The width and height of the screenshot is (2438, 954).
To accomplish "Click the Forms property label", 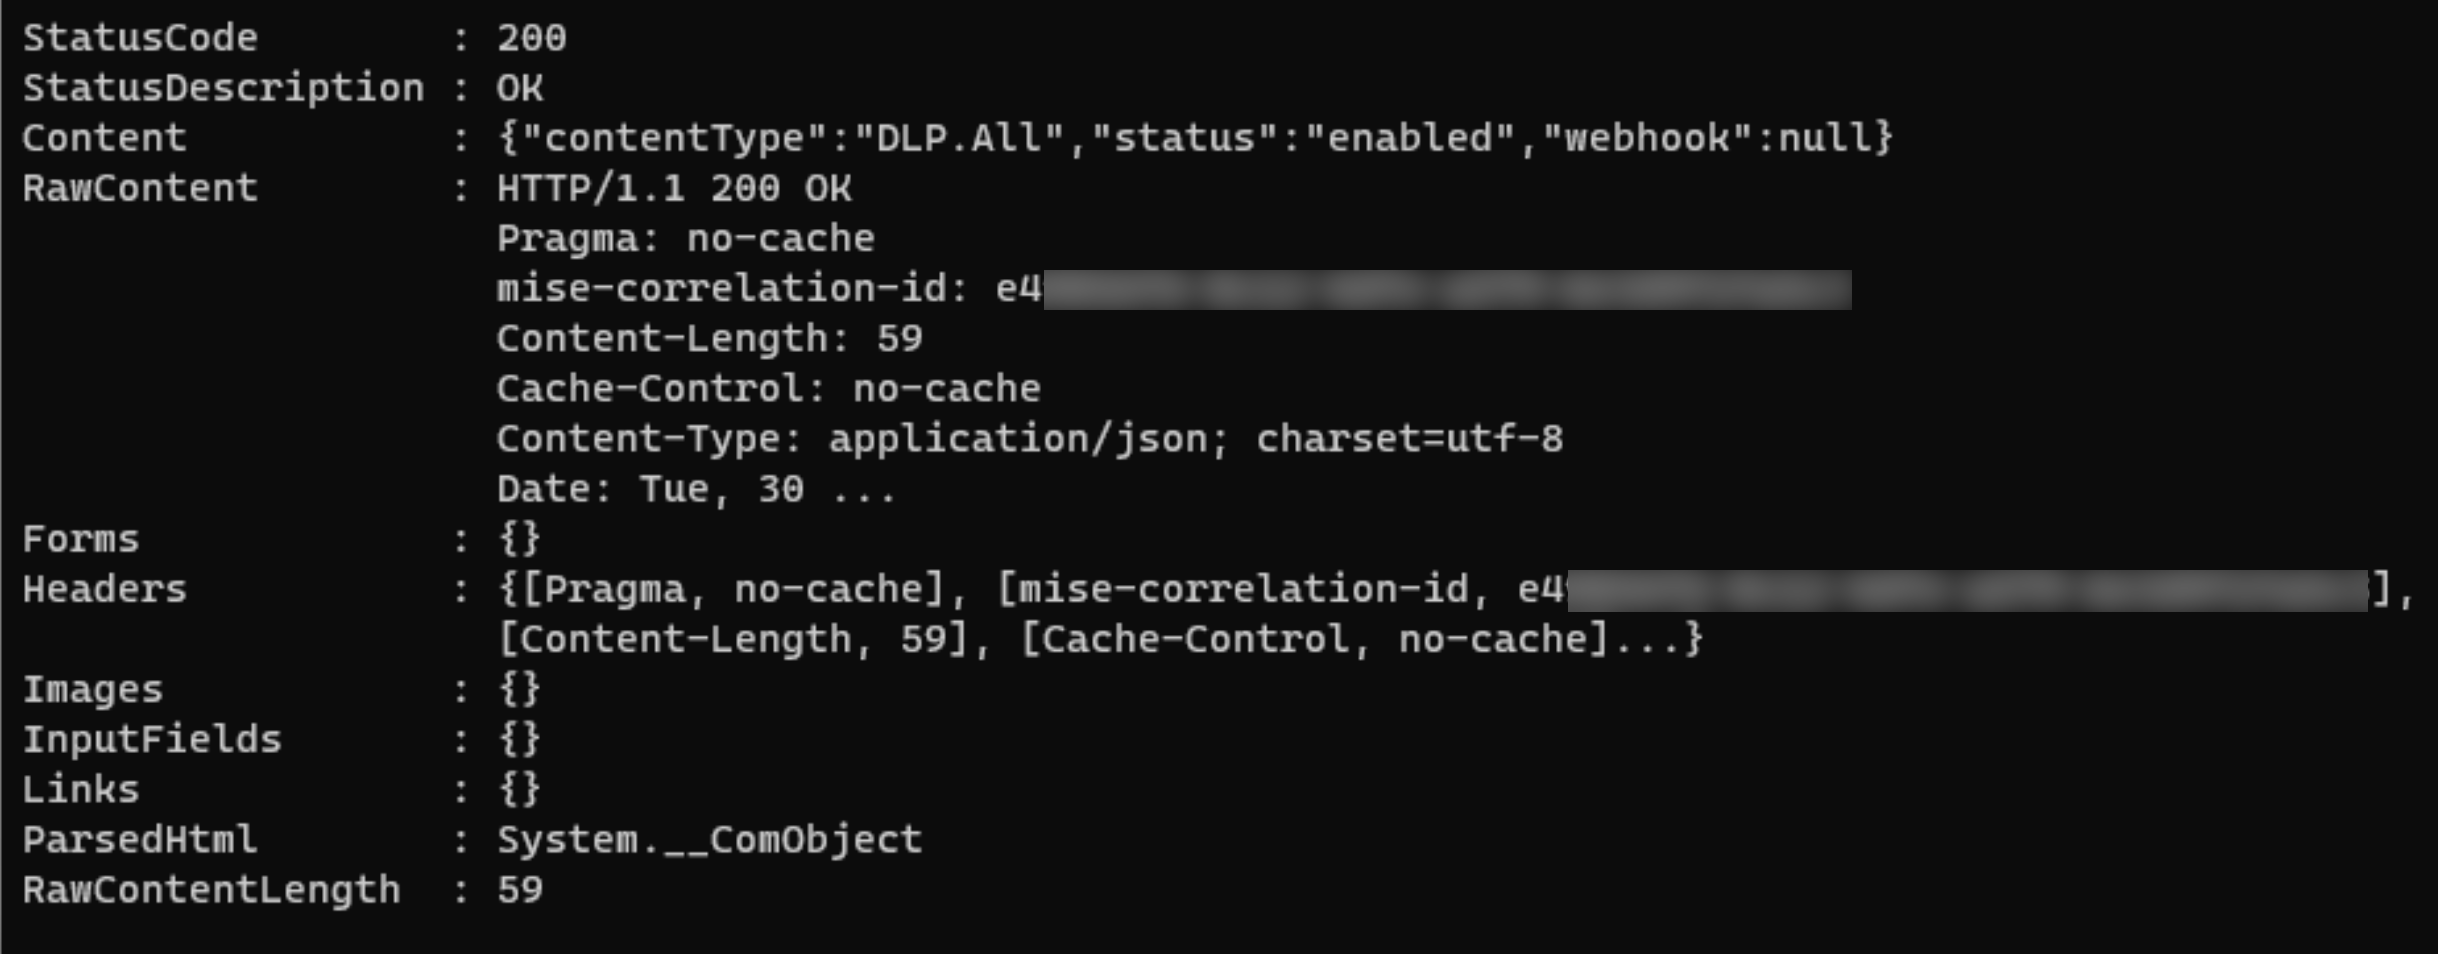I will pos(81,539).
